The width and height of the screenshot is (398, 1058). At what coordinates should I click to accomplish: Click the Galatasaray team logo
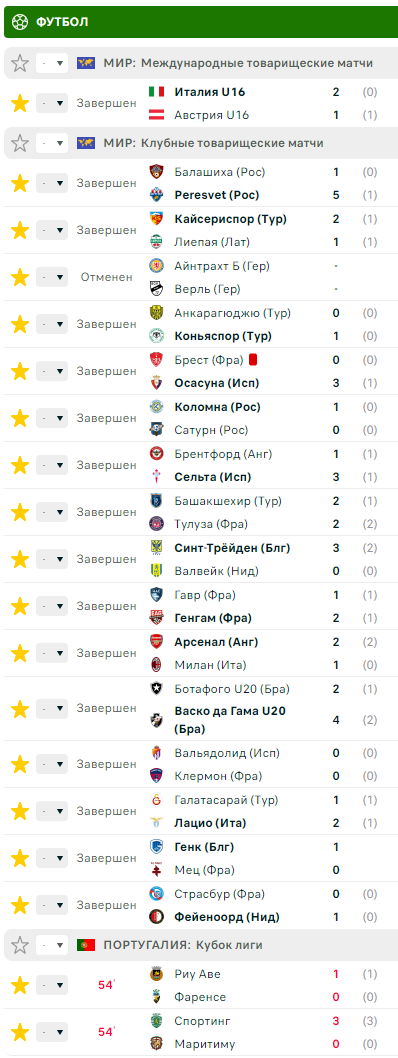pos(157,800)
